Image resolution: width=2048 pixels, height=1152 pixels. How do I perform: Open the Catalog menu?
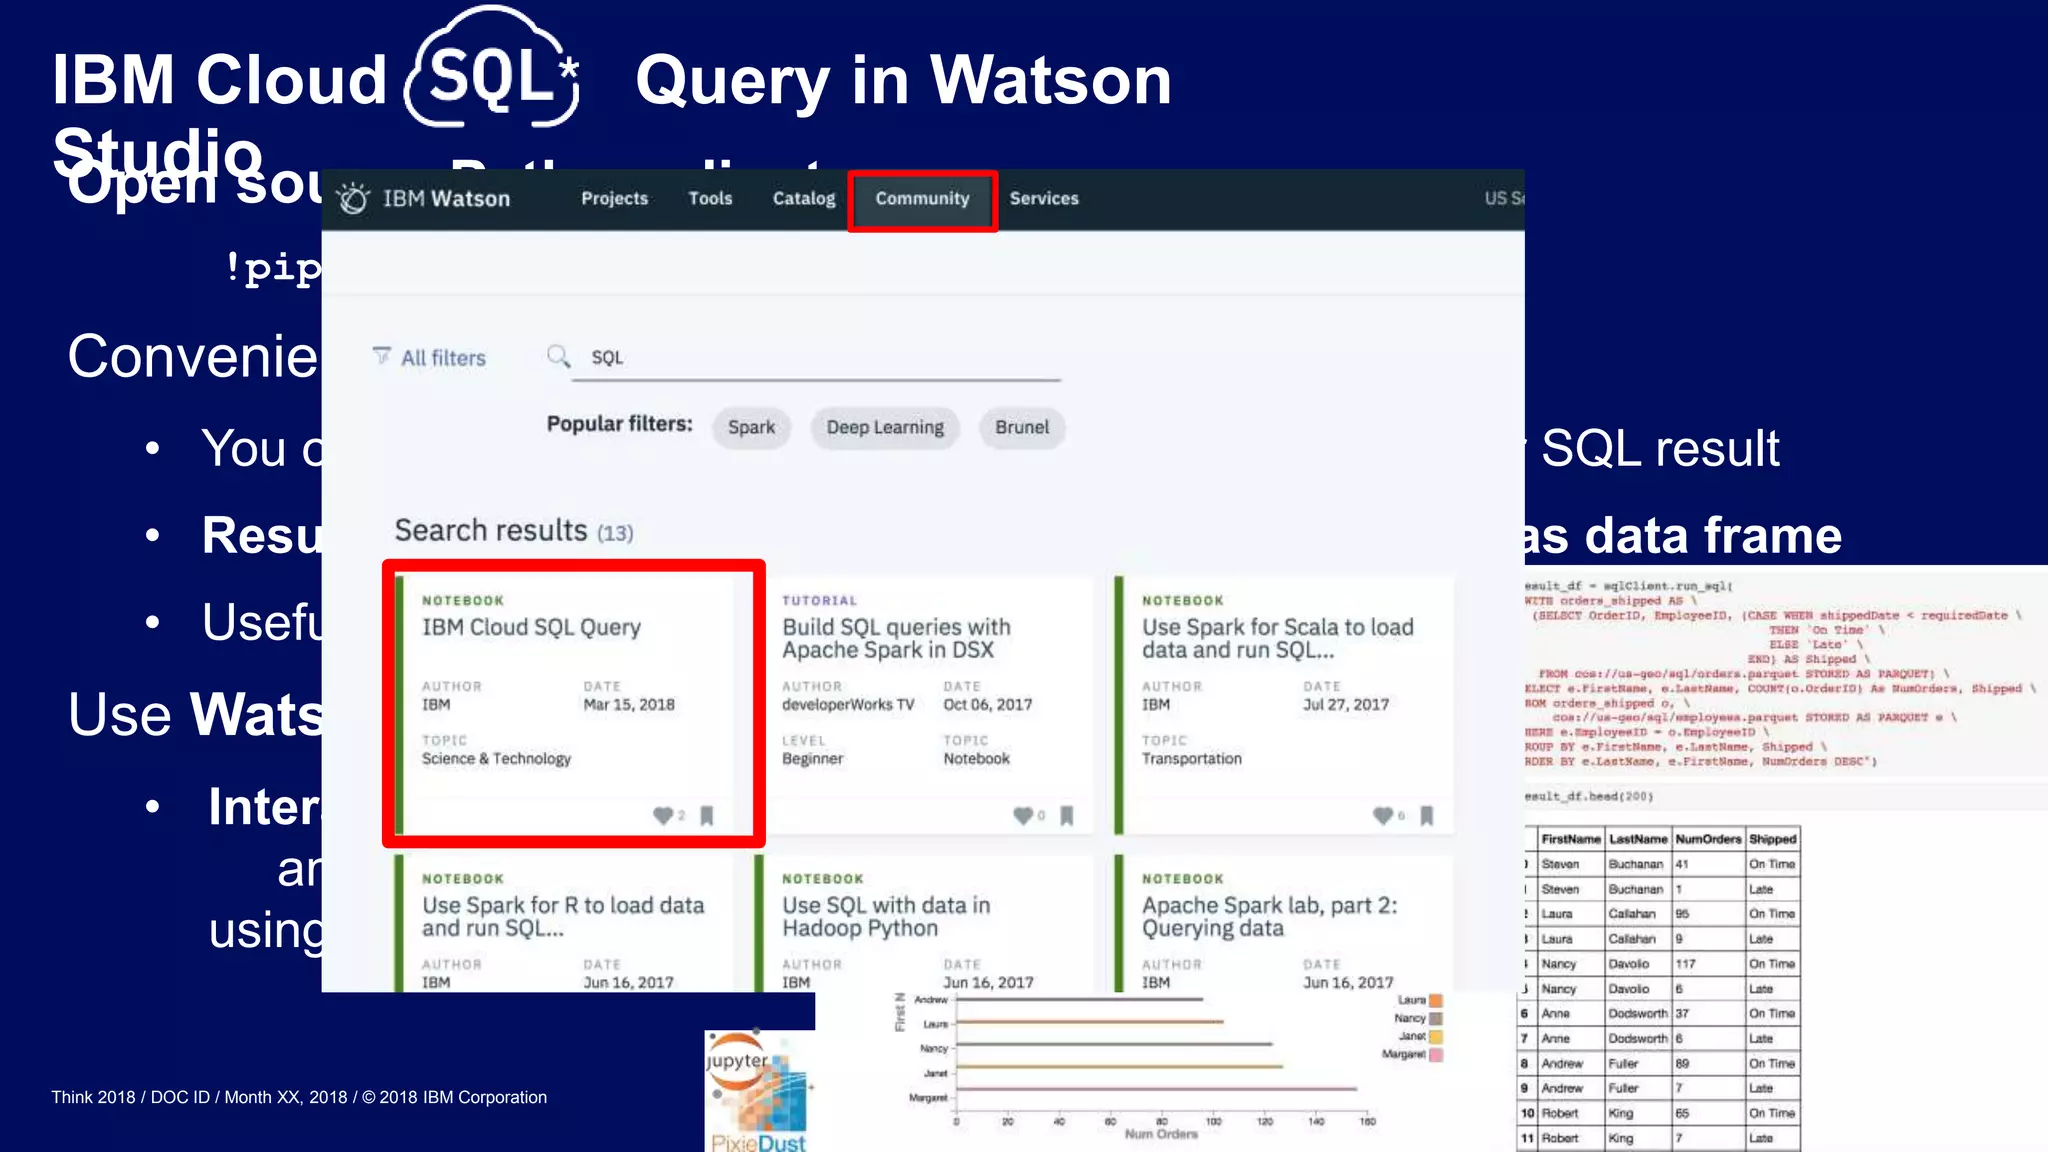pyautogui.click(x=804, y=198)
